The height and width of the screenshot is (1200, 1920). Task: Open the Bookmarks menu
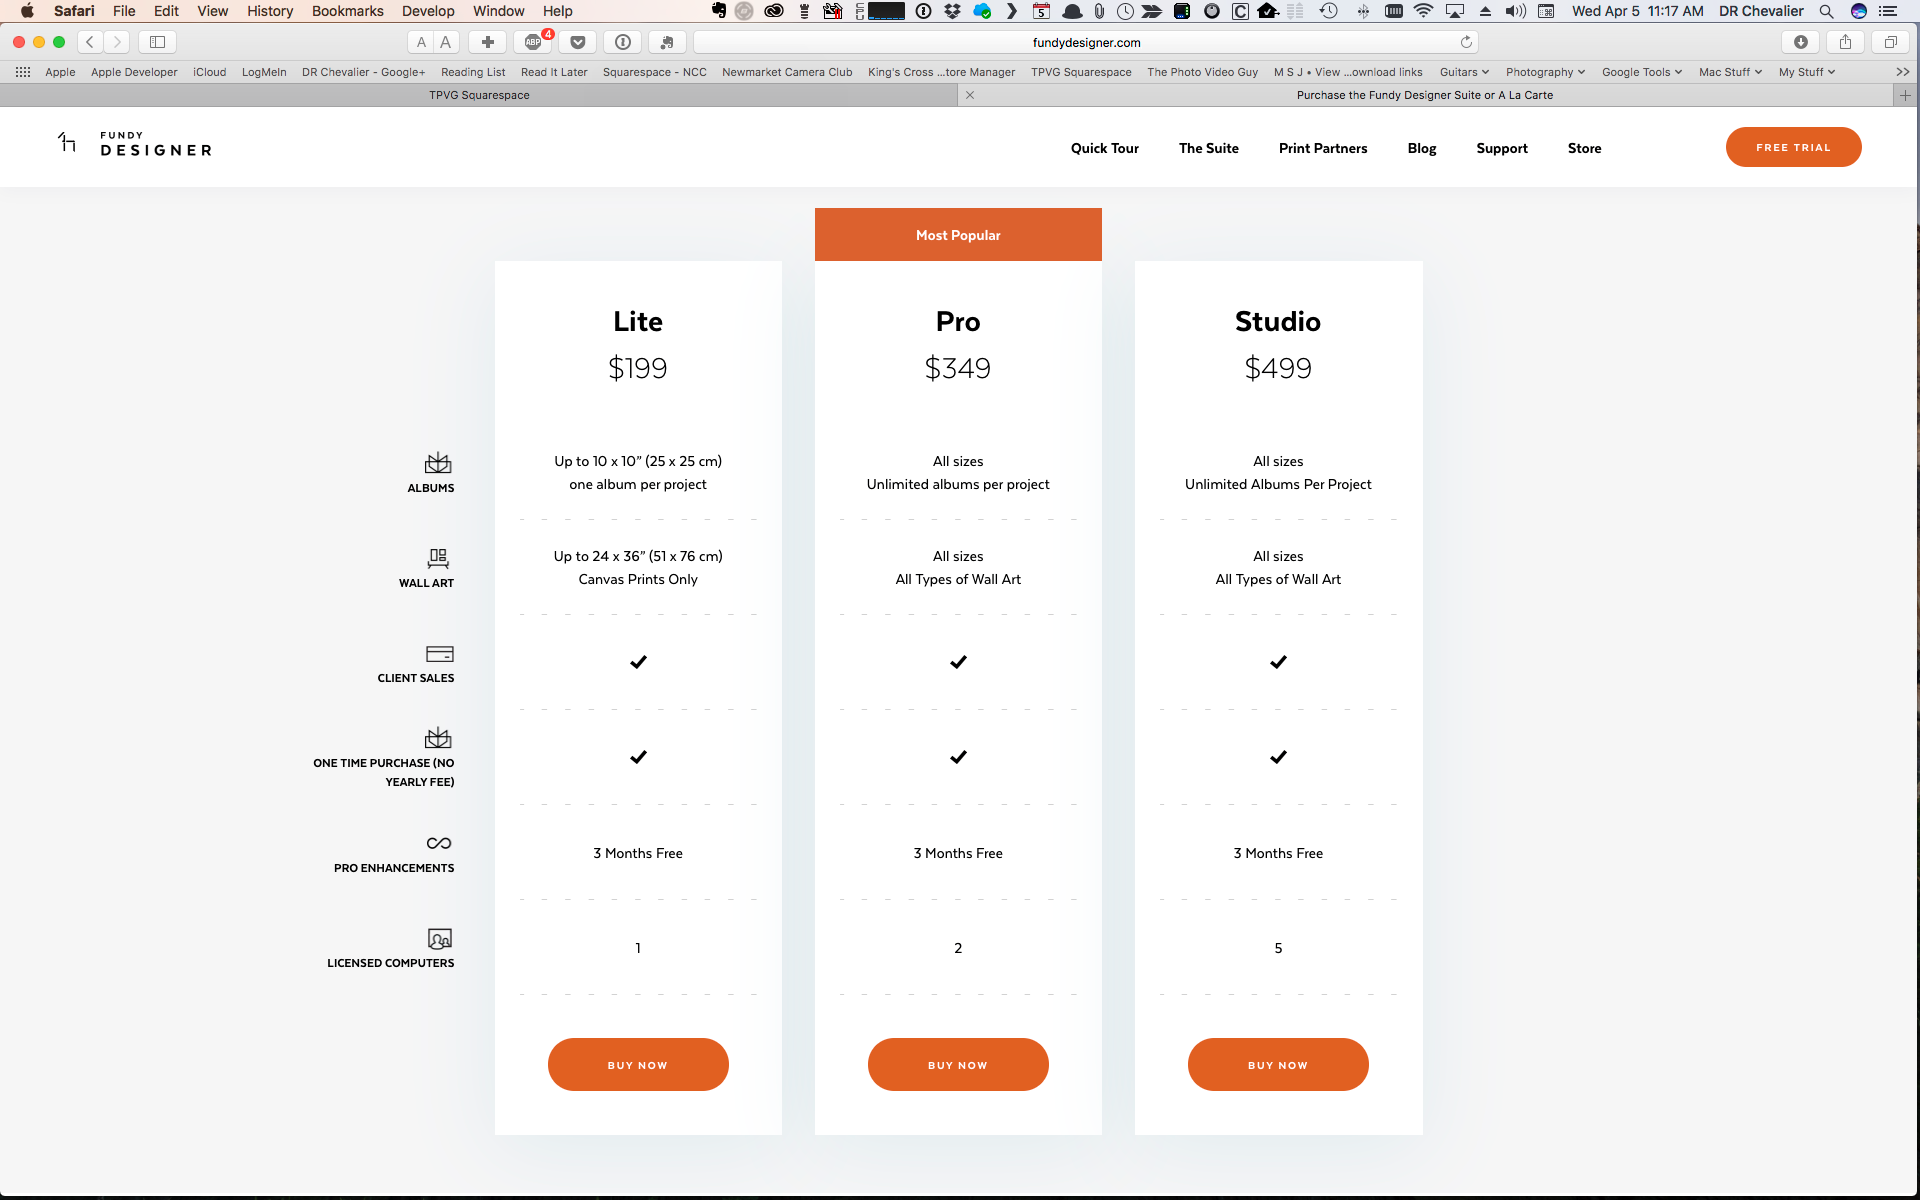347,11
